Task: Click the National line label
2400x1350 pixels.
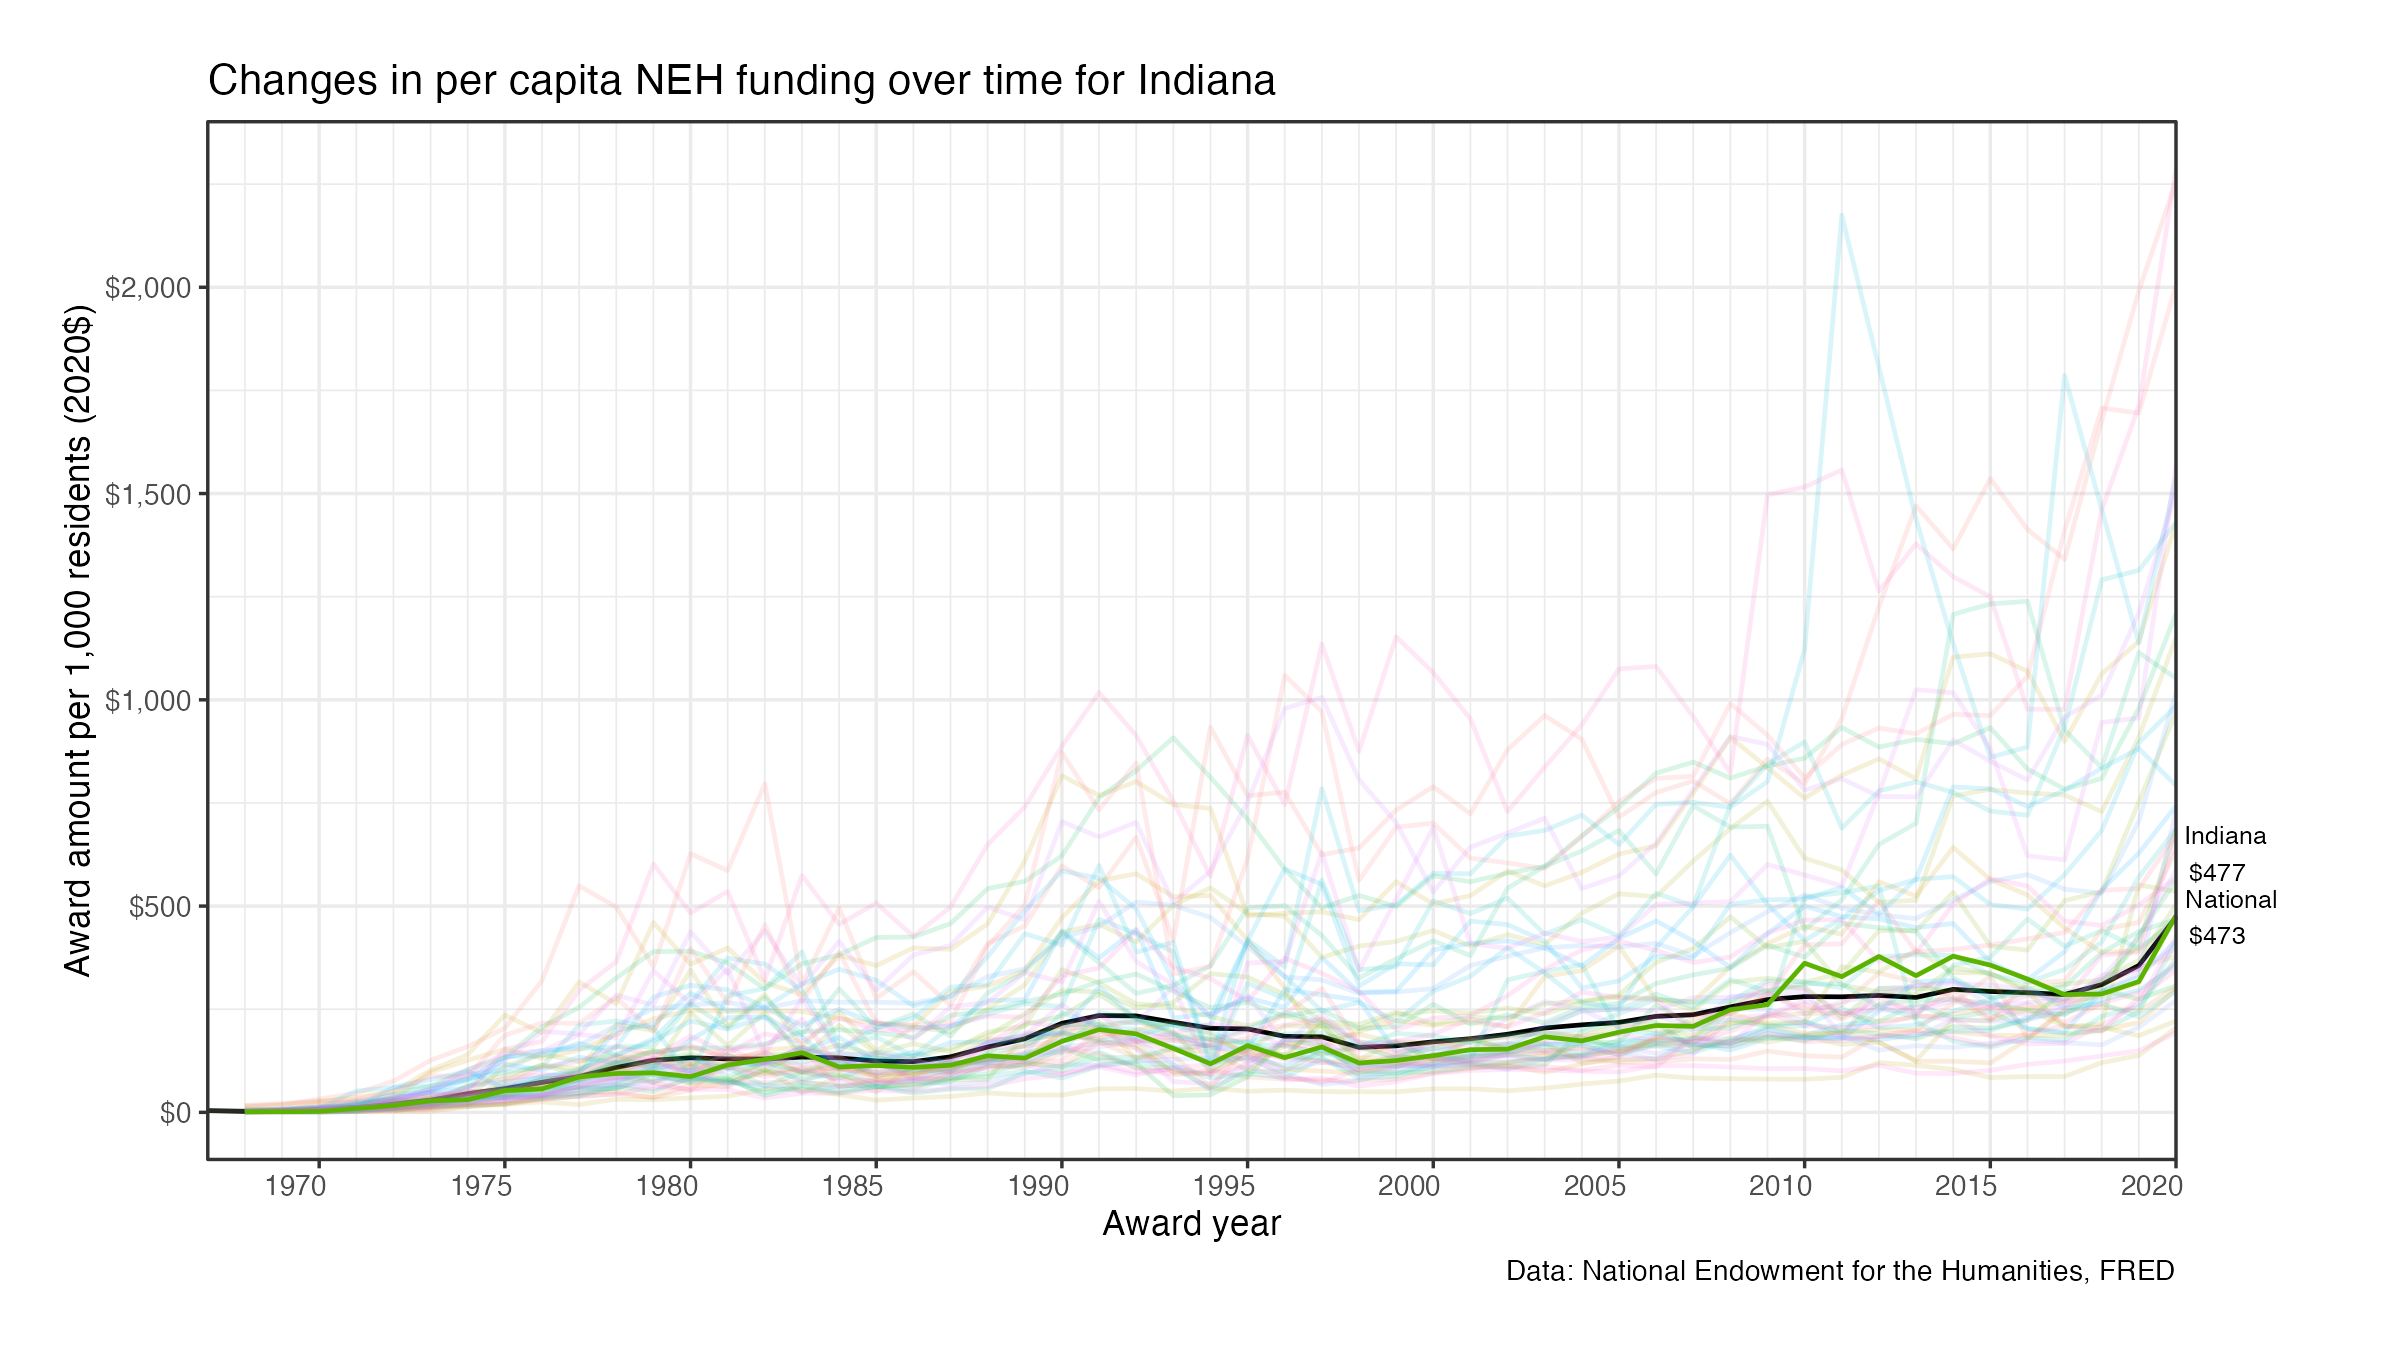Action: [x=2230, y=900]
